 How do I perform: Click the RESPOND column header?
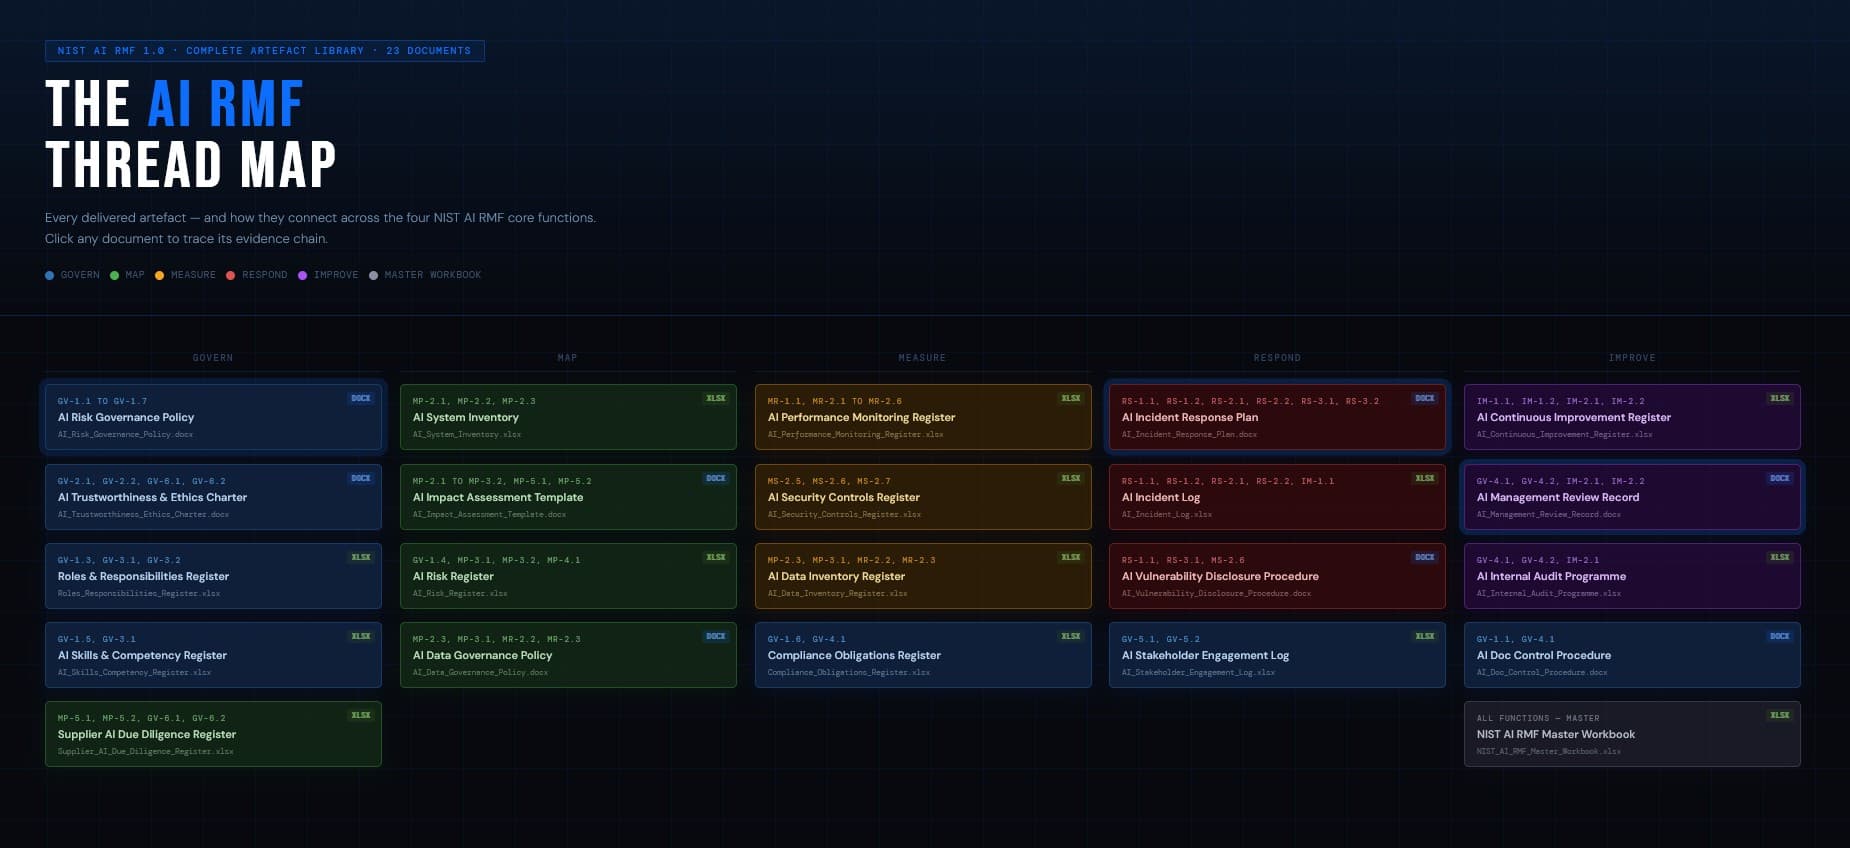(1277, 358)
